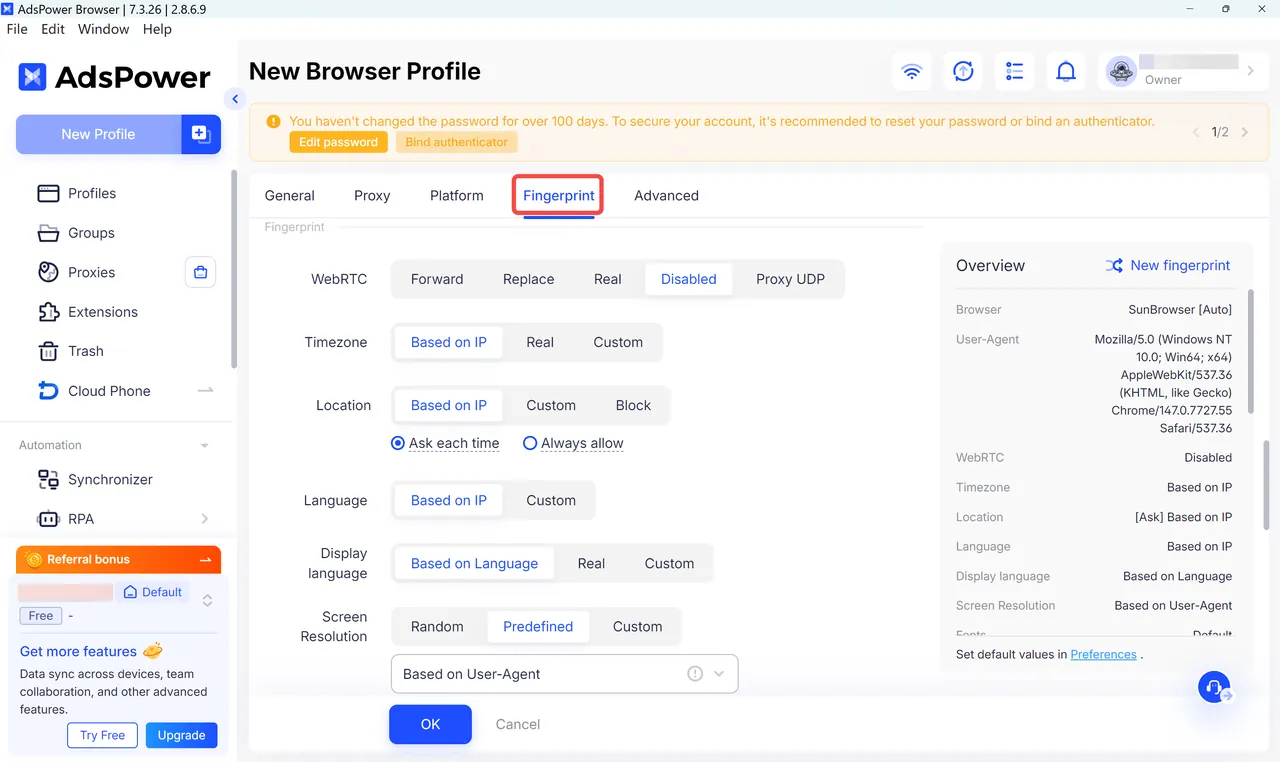
Task: Click the Trash bin icon
Action: 48,351
